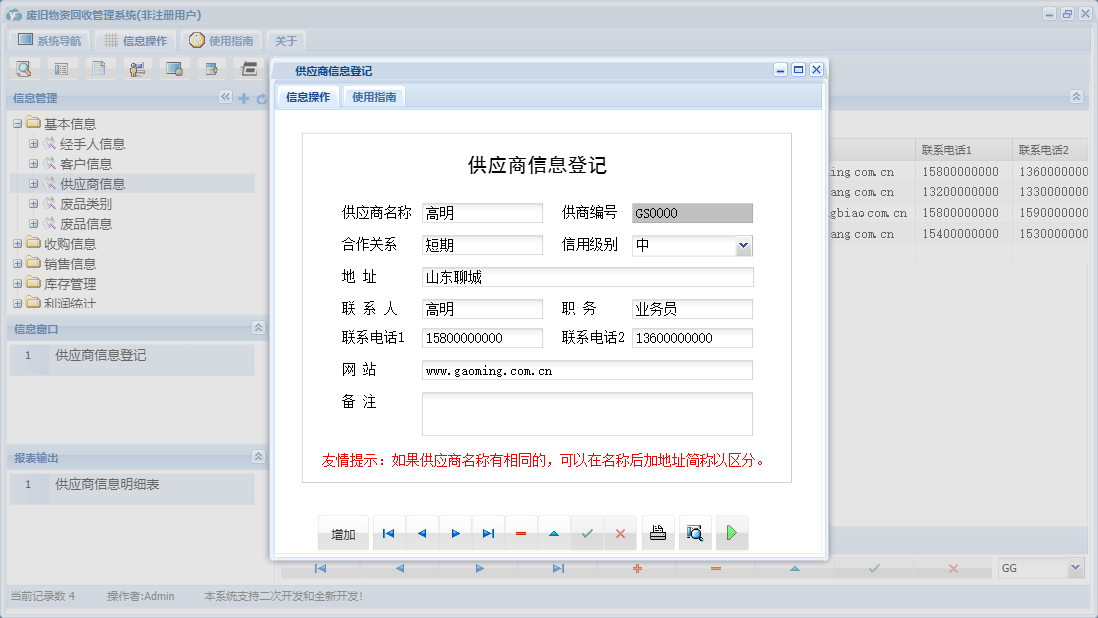Select the search magnifier icon on main toolbar

[x=24, y=68]
